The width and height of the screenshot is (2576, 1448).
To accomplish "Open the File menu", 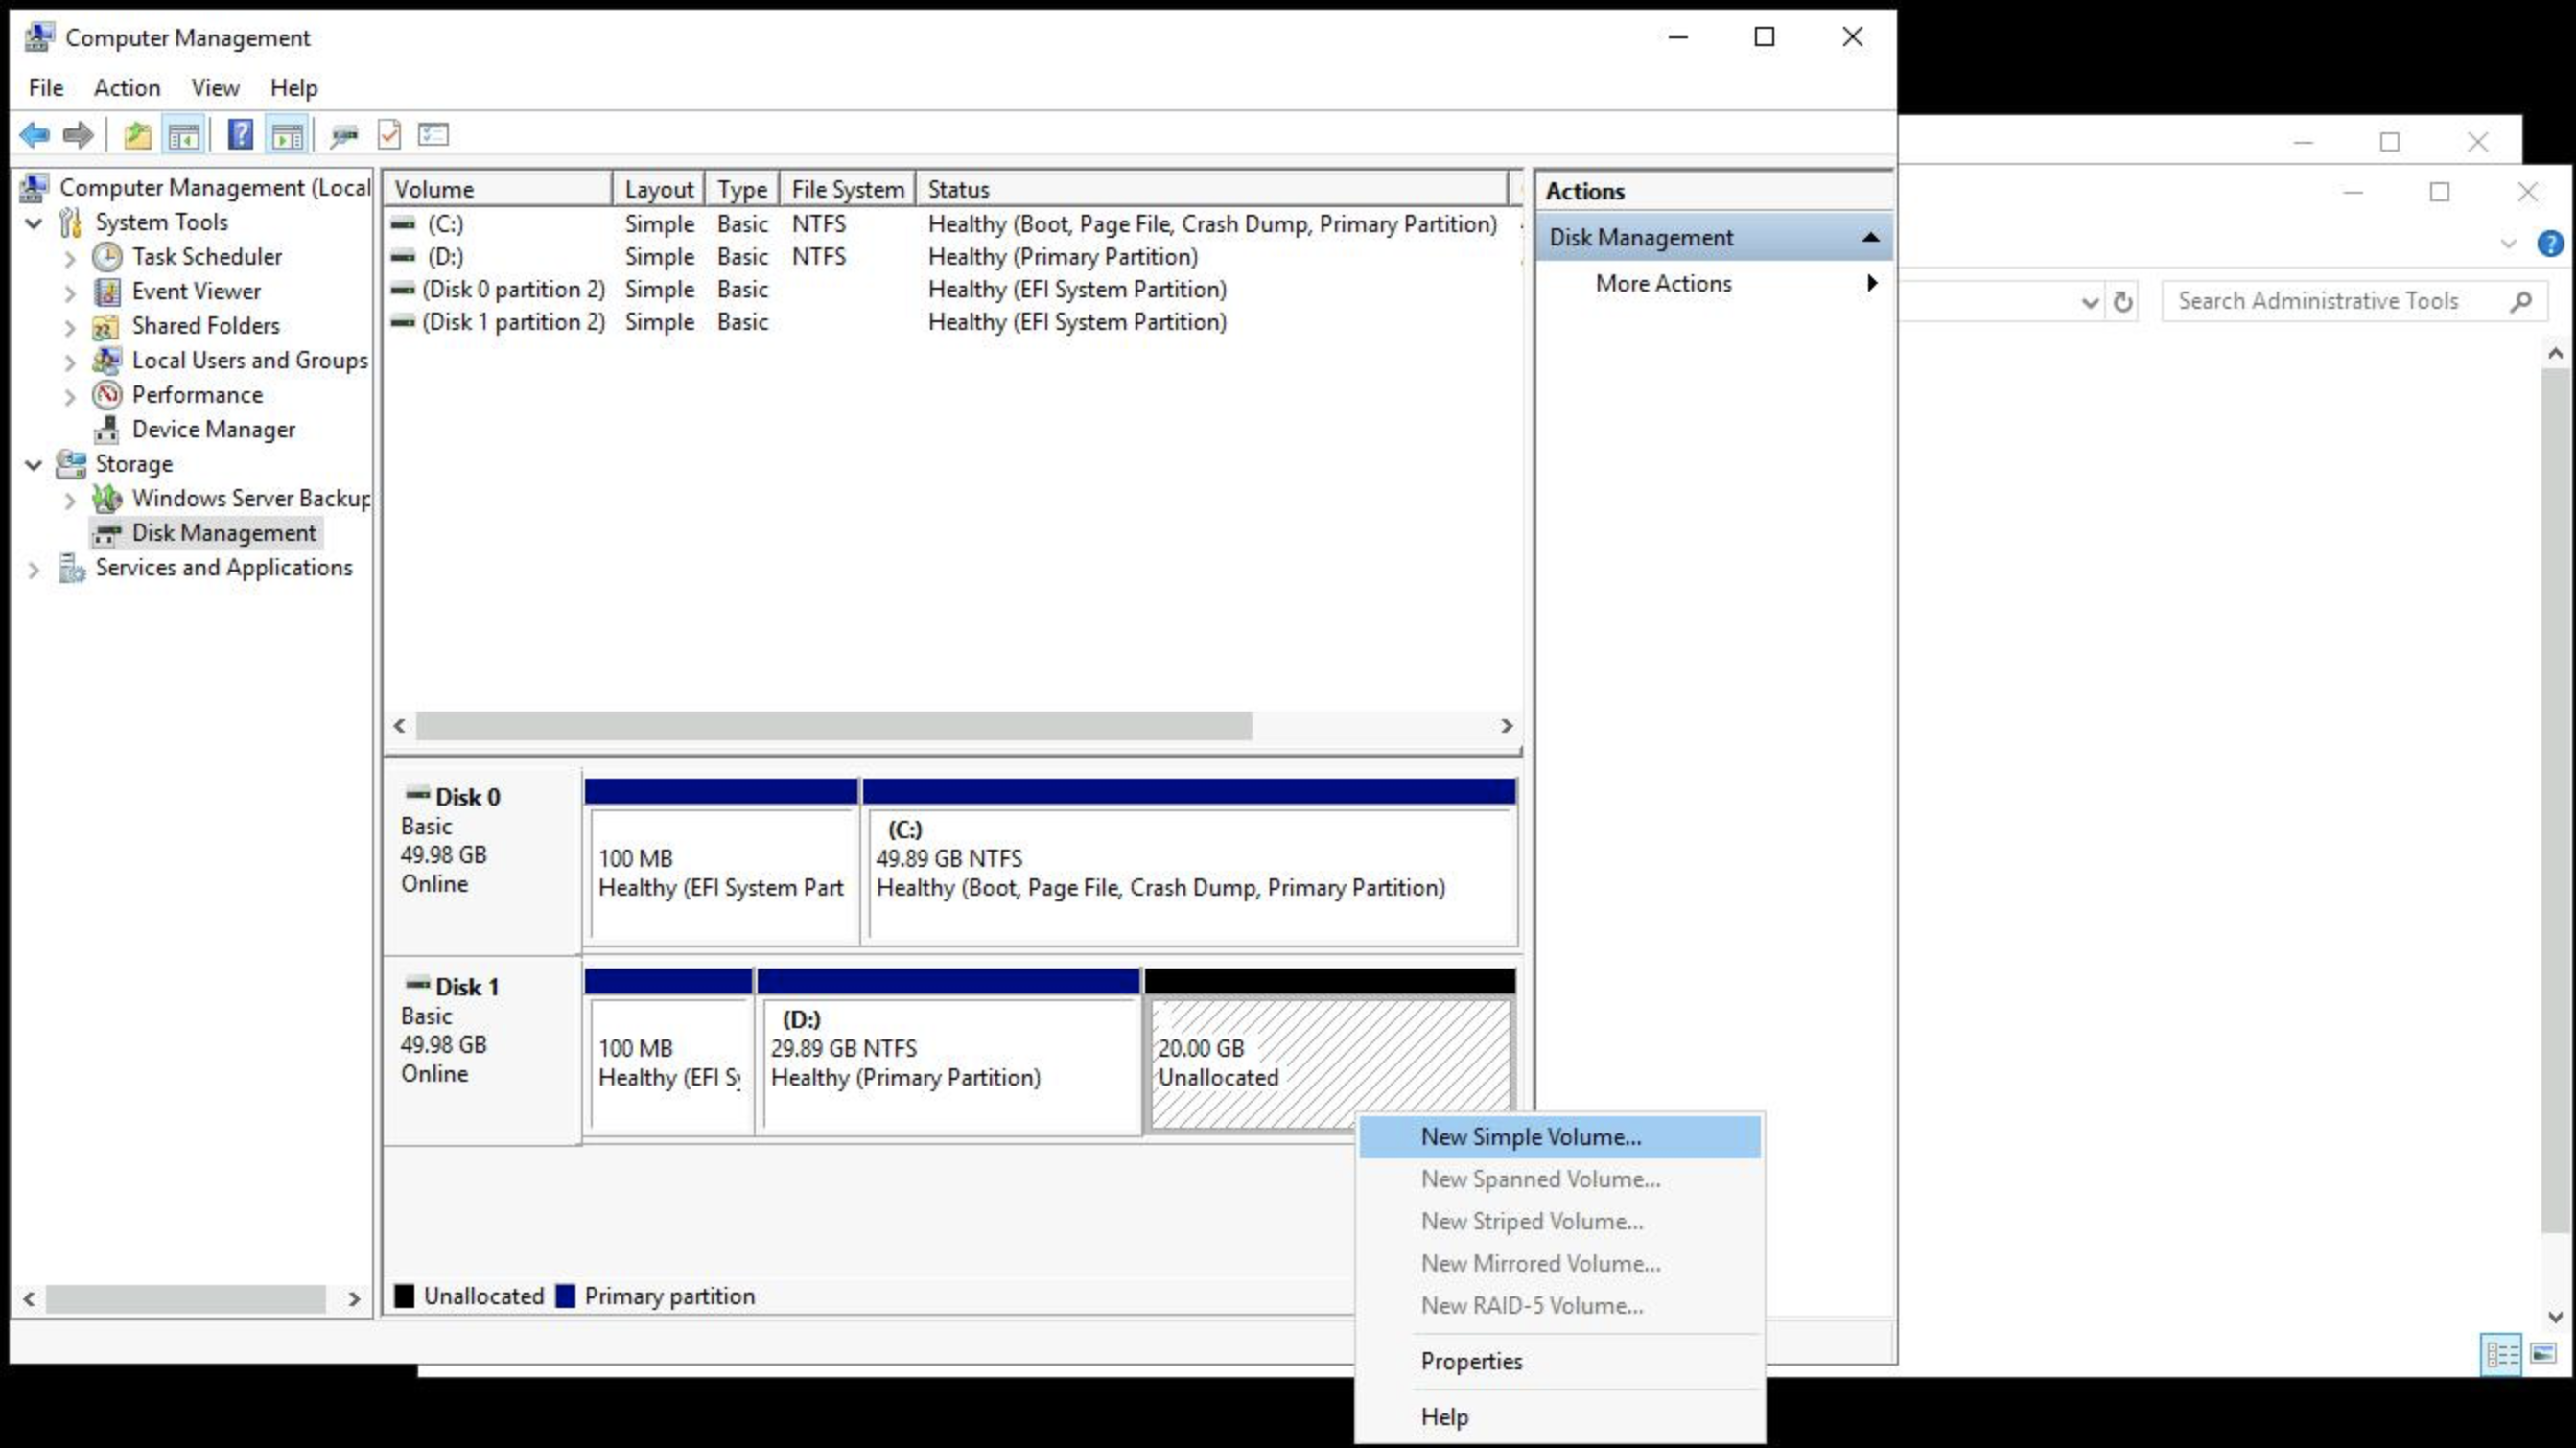I will click(46, 88).
